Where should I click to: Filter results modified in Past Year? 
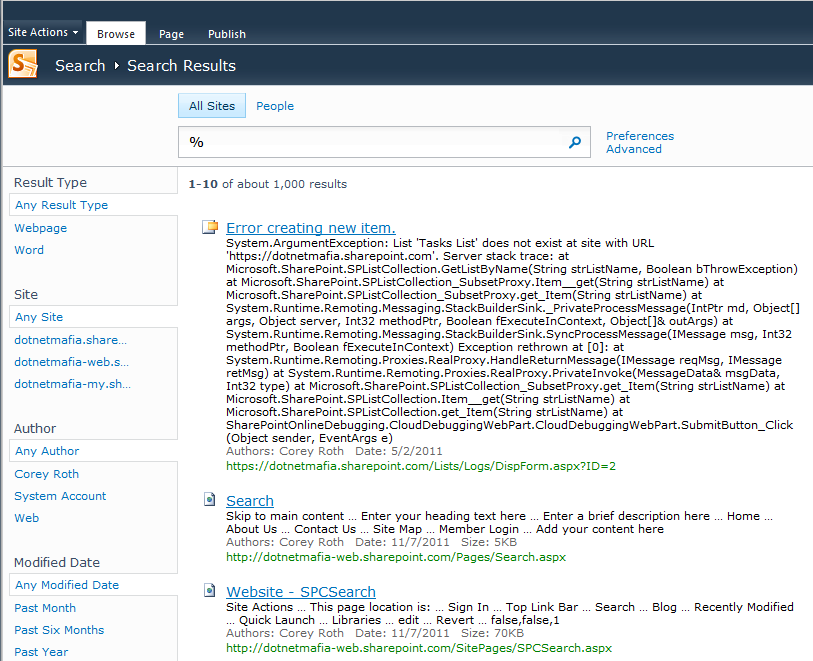point(41,652)
